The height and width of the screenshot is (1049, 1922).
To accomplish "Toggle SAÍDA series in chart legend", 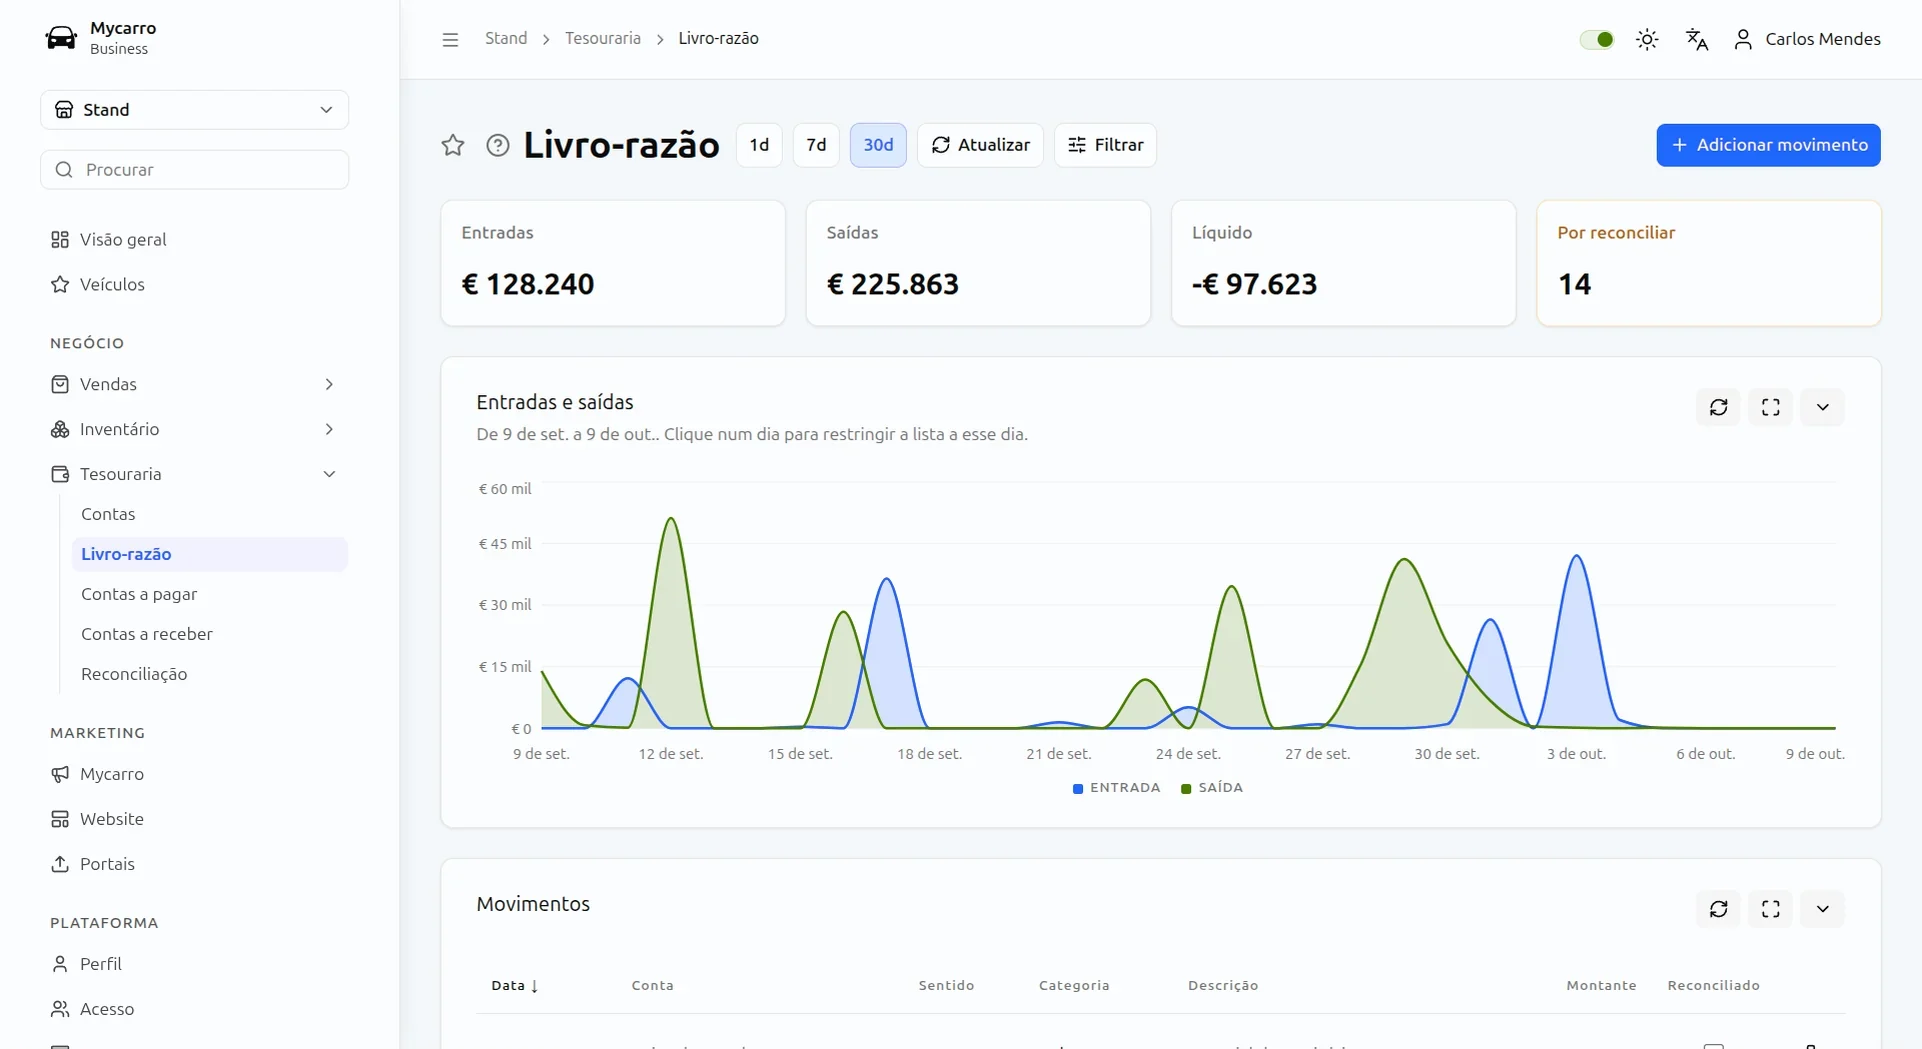I will click(1212, 788).
